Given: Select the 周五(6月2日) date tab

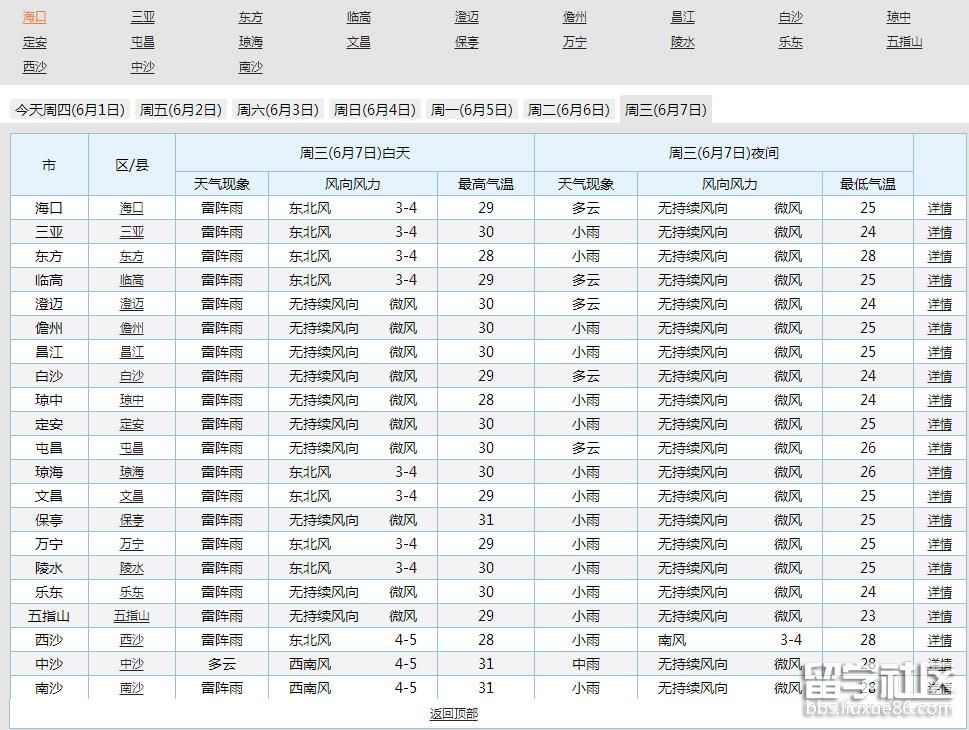Looking at the screenshot, I should coord(180,110).
